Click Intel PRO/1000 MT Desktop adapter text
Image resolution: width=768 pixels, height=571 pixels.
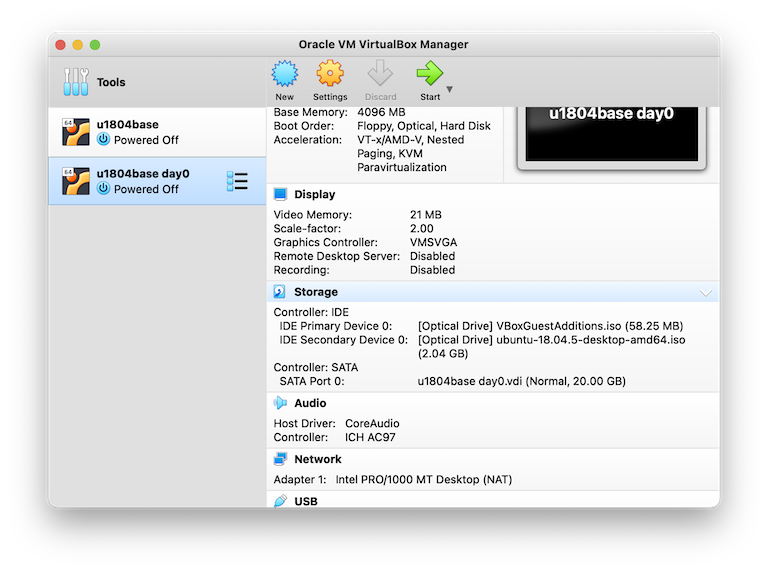tap(424, 479)
